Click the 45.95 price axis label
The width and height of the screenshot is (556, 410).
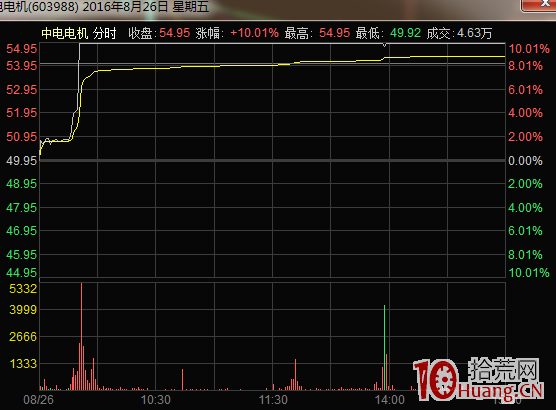[22, 255]
